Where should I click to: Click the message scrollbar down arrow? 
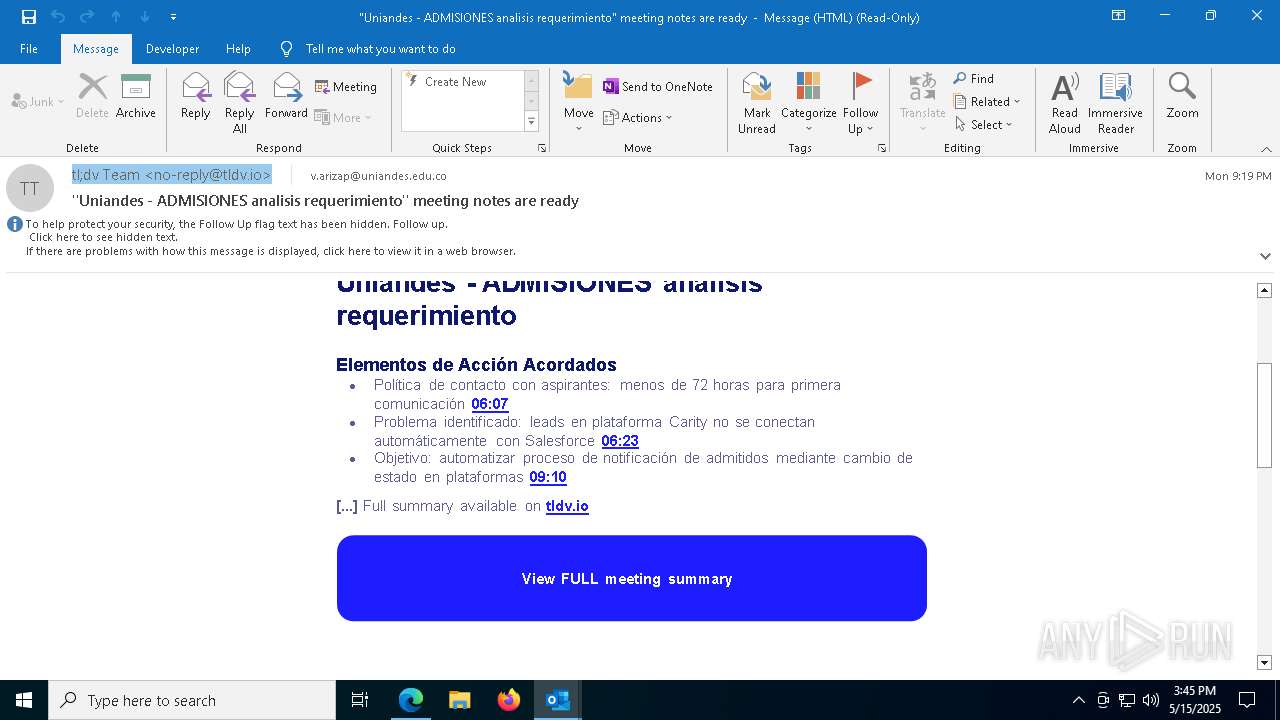1264,662
